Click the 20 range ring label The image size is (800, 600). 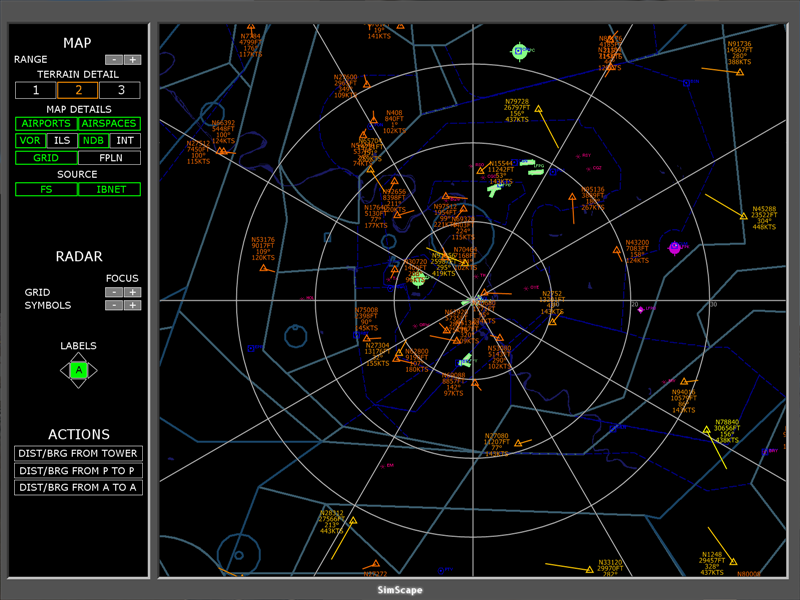(635, 305)
